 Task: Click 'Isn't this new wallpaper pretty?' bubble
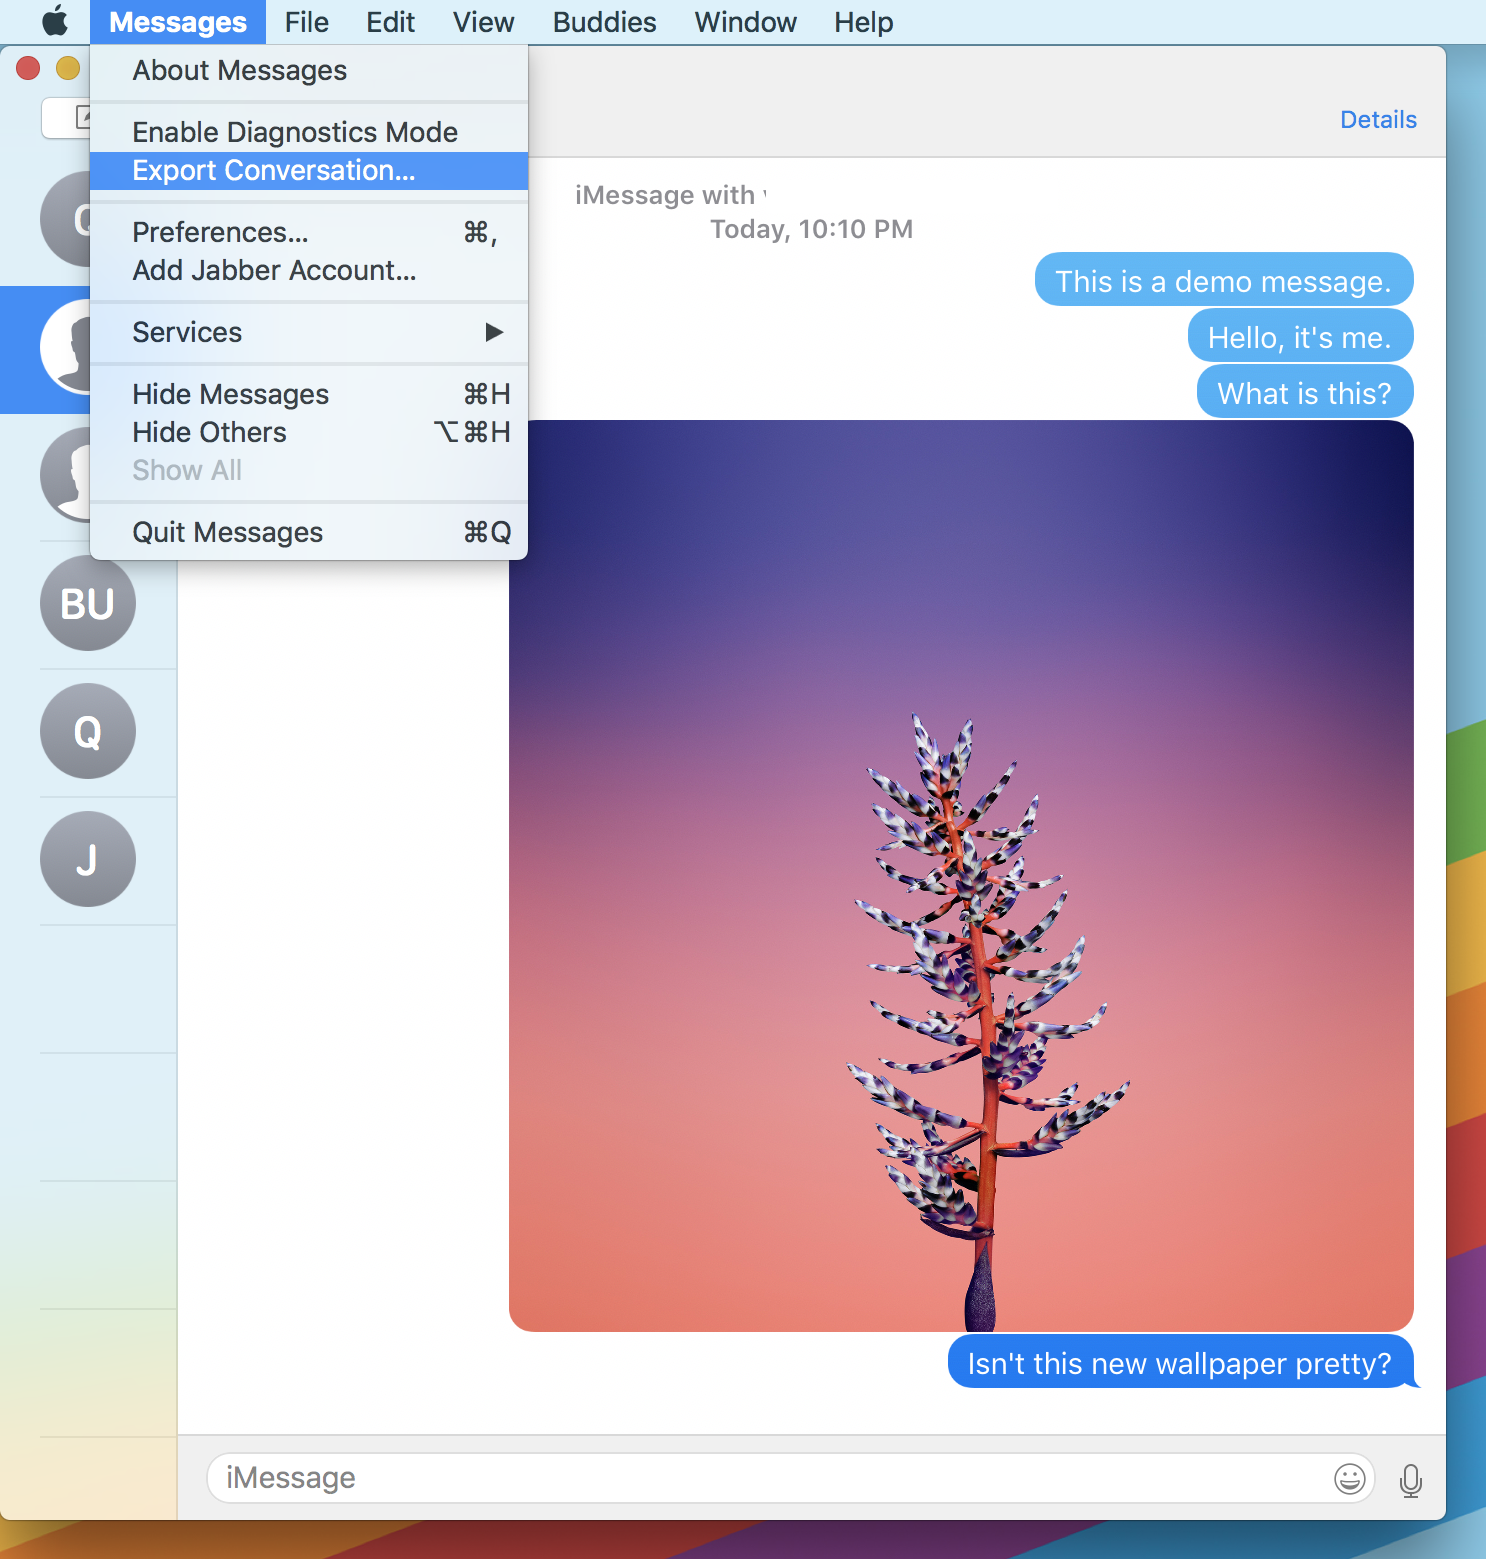(1181, 1362)
